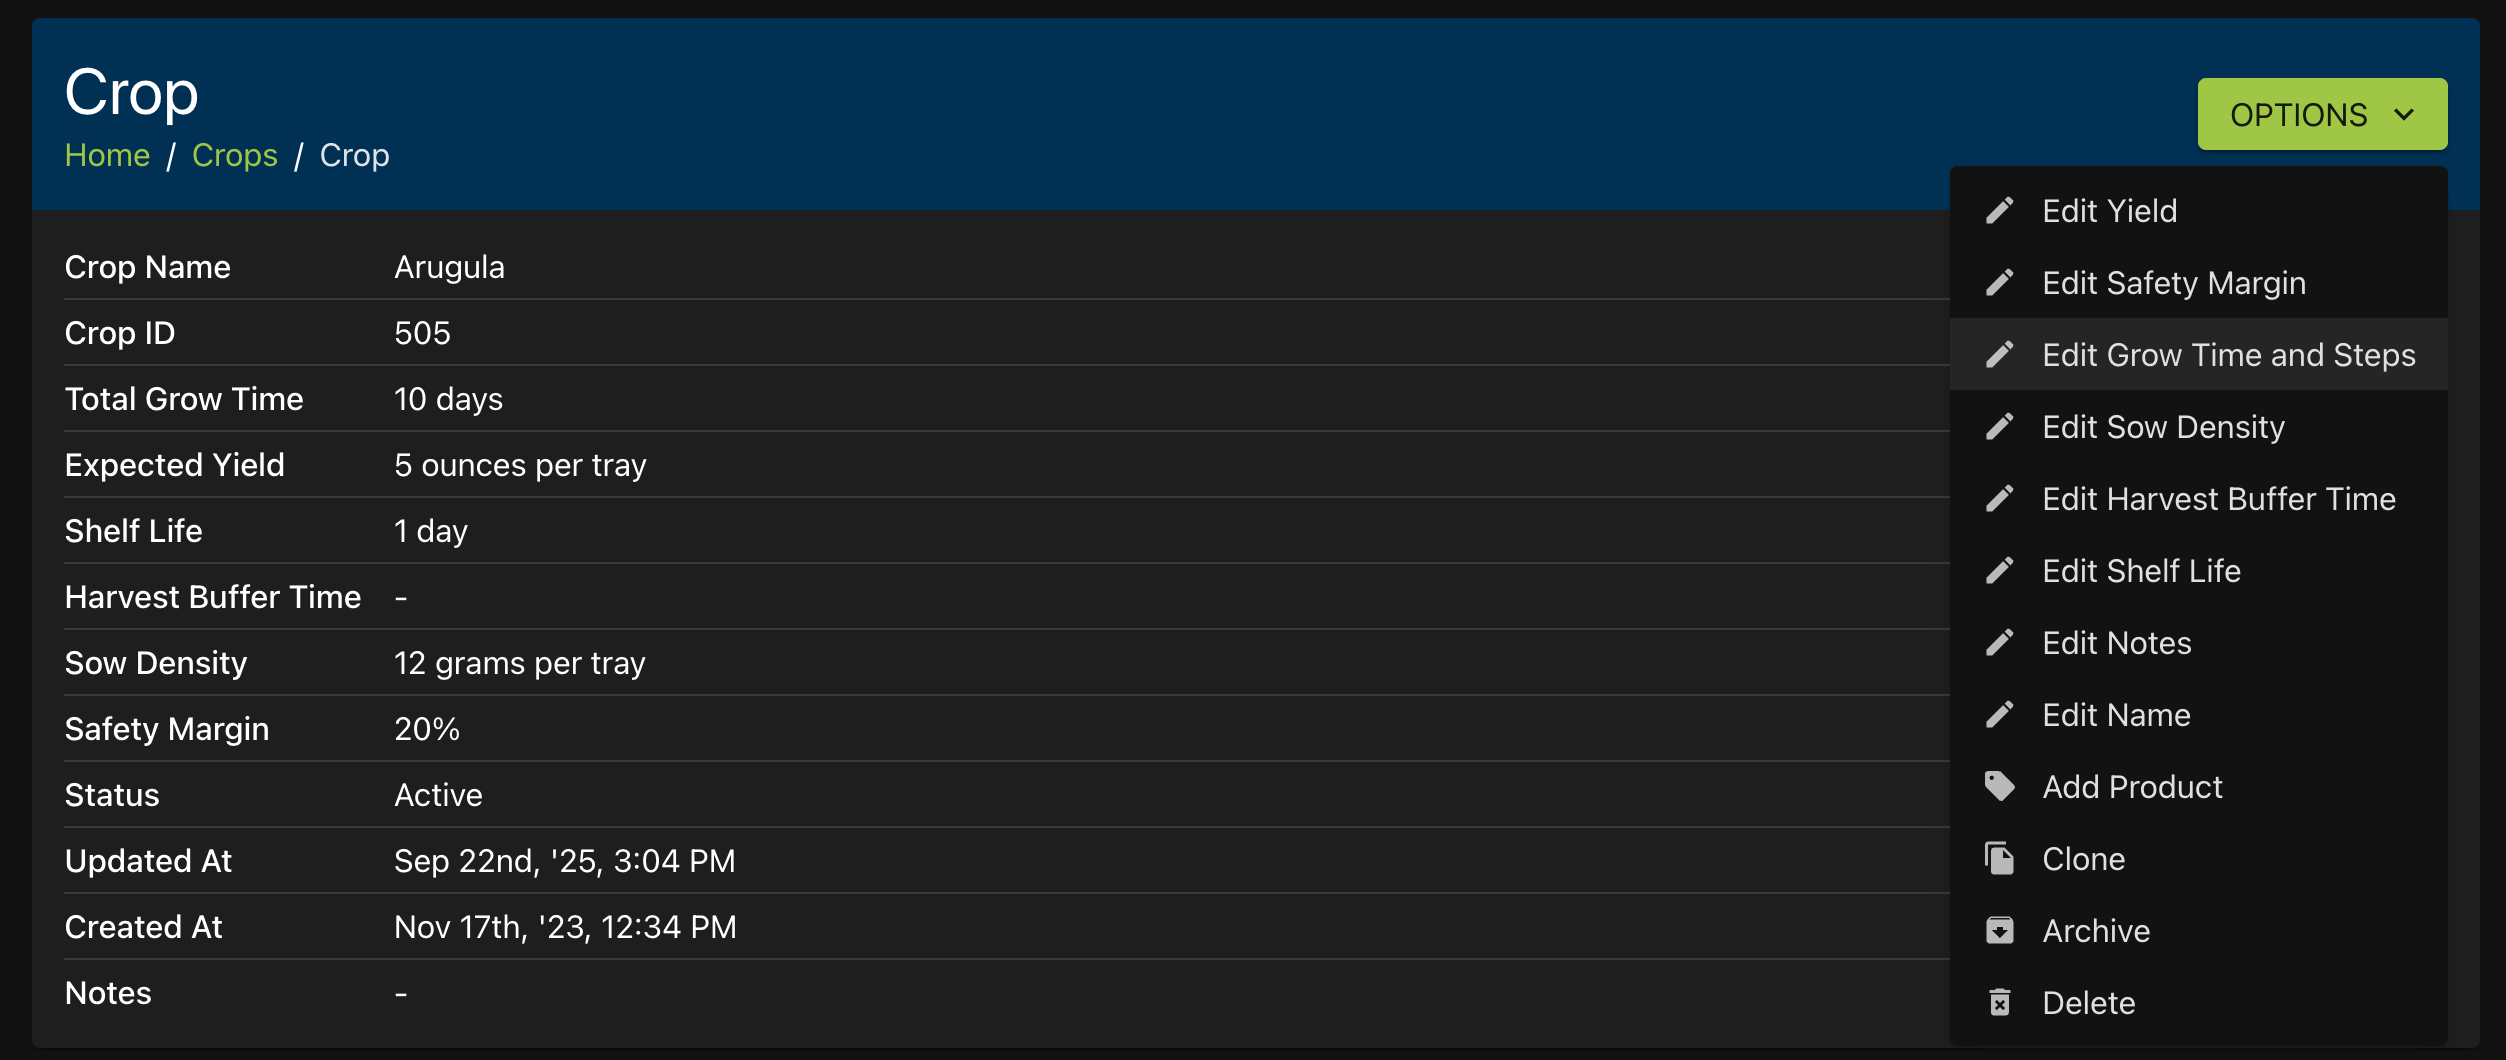Select Edit Grow Time and Steps
Screen dimensions: 2506x1060
(x=2198, y=355)
